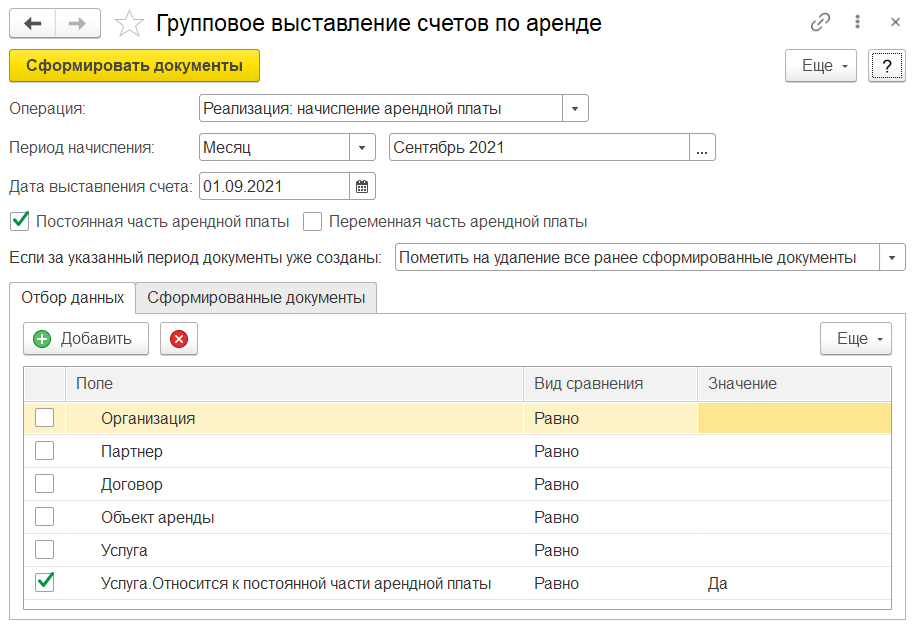Open help with the question mark button
The width and height of the screenshot is (913, 627).
pyautogui.click(x=886, y=66)
